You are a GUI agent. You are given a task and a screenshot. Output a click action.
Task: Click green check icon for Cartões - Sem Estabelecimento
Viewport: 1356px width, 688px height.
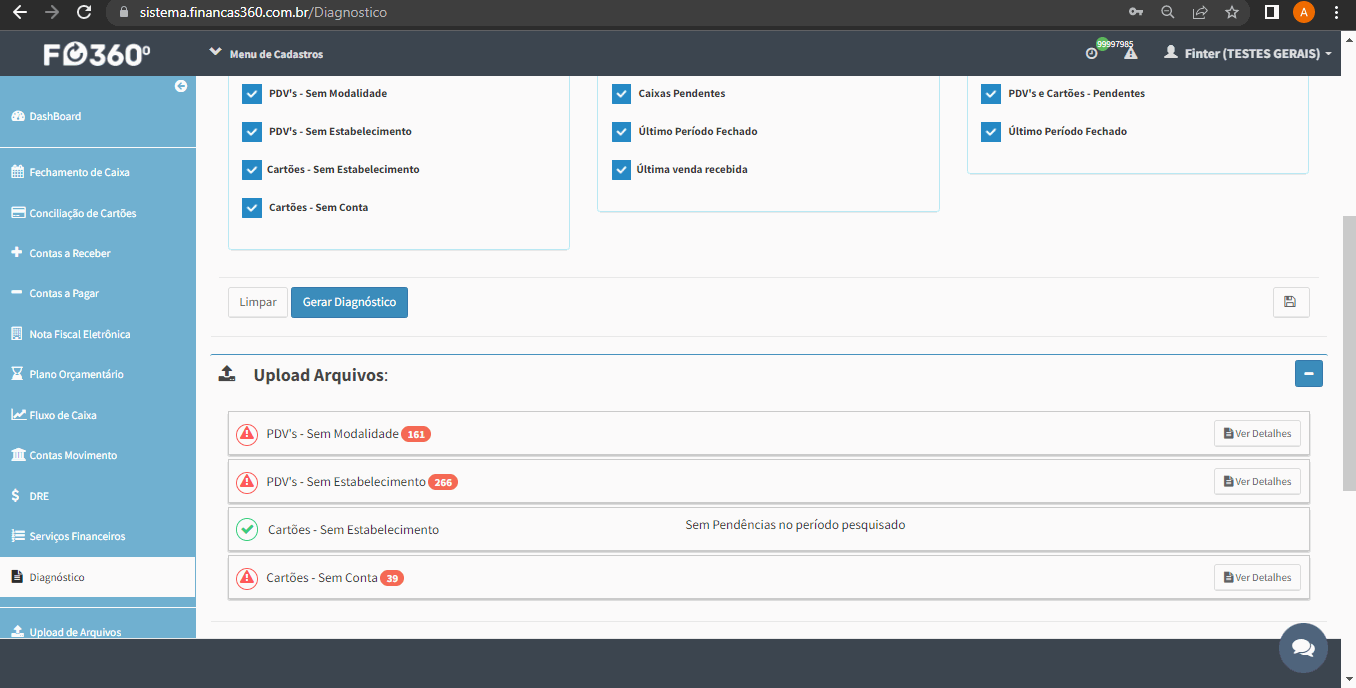pyautogui.click(x=247, y=529)
